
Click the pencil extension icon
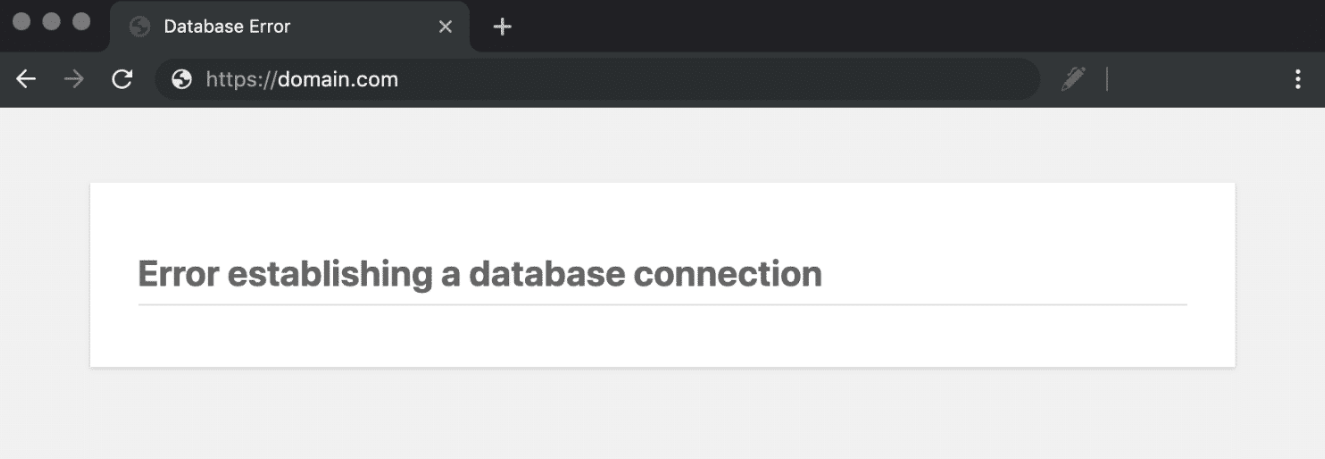pos(1073,79)
